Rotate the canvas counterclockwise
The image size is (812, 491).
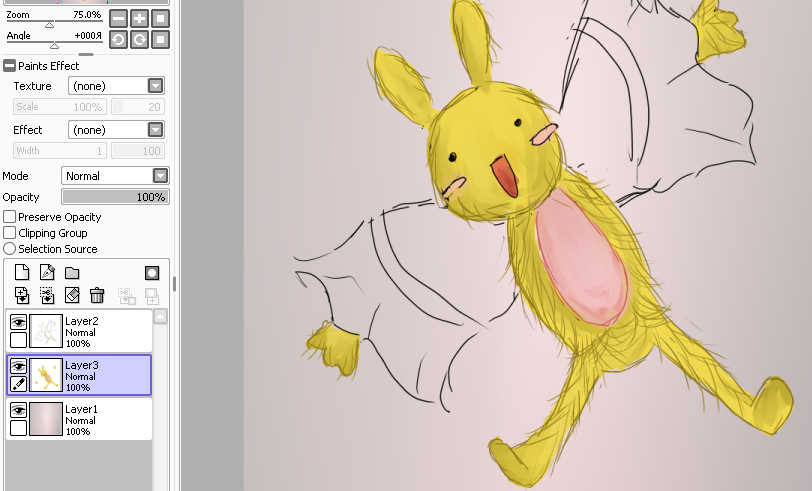pyautogui.click(x=119, y=40)
